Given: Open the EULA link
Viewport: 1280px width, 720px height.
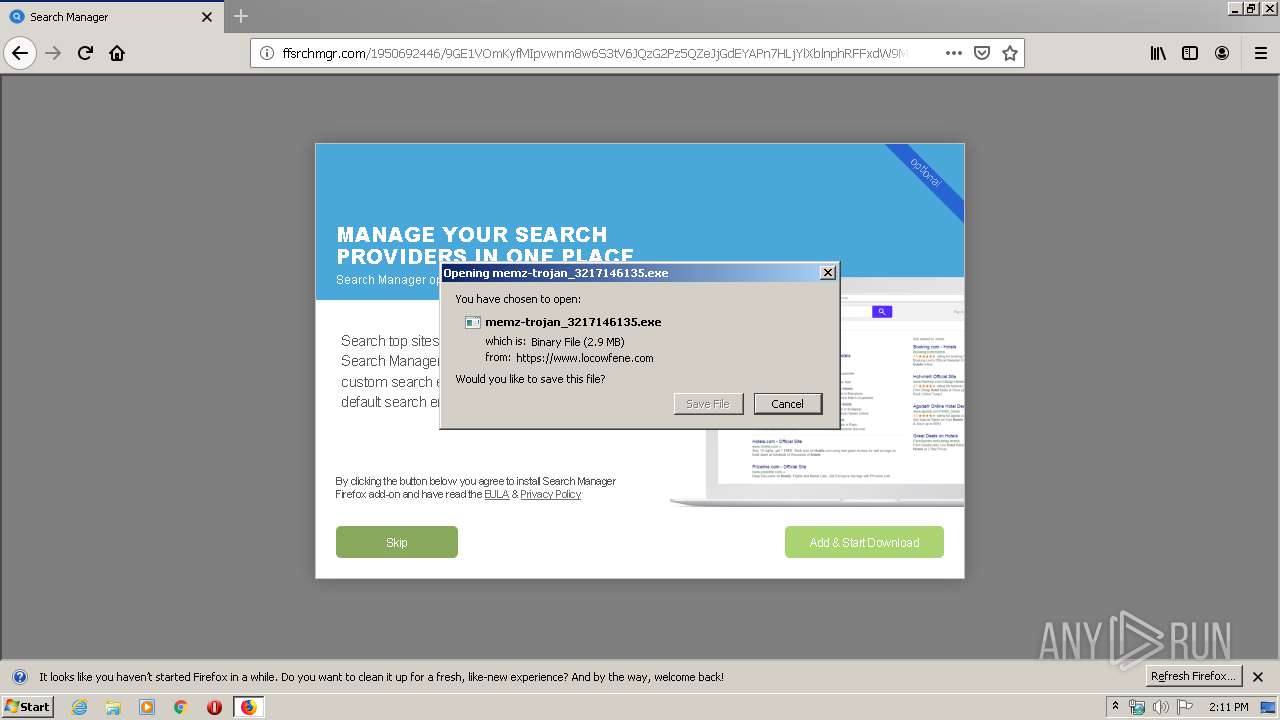Looking at the screenshot, I should tap(496, 494).
